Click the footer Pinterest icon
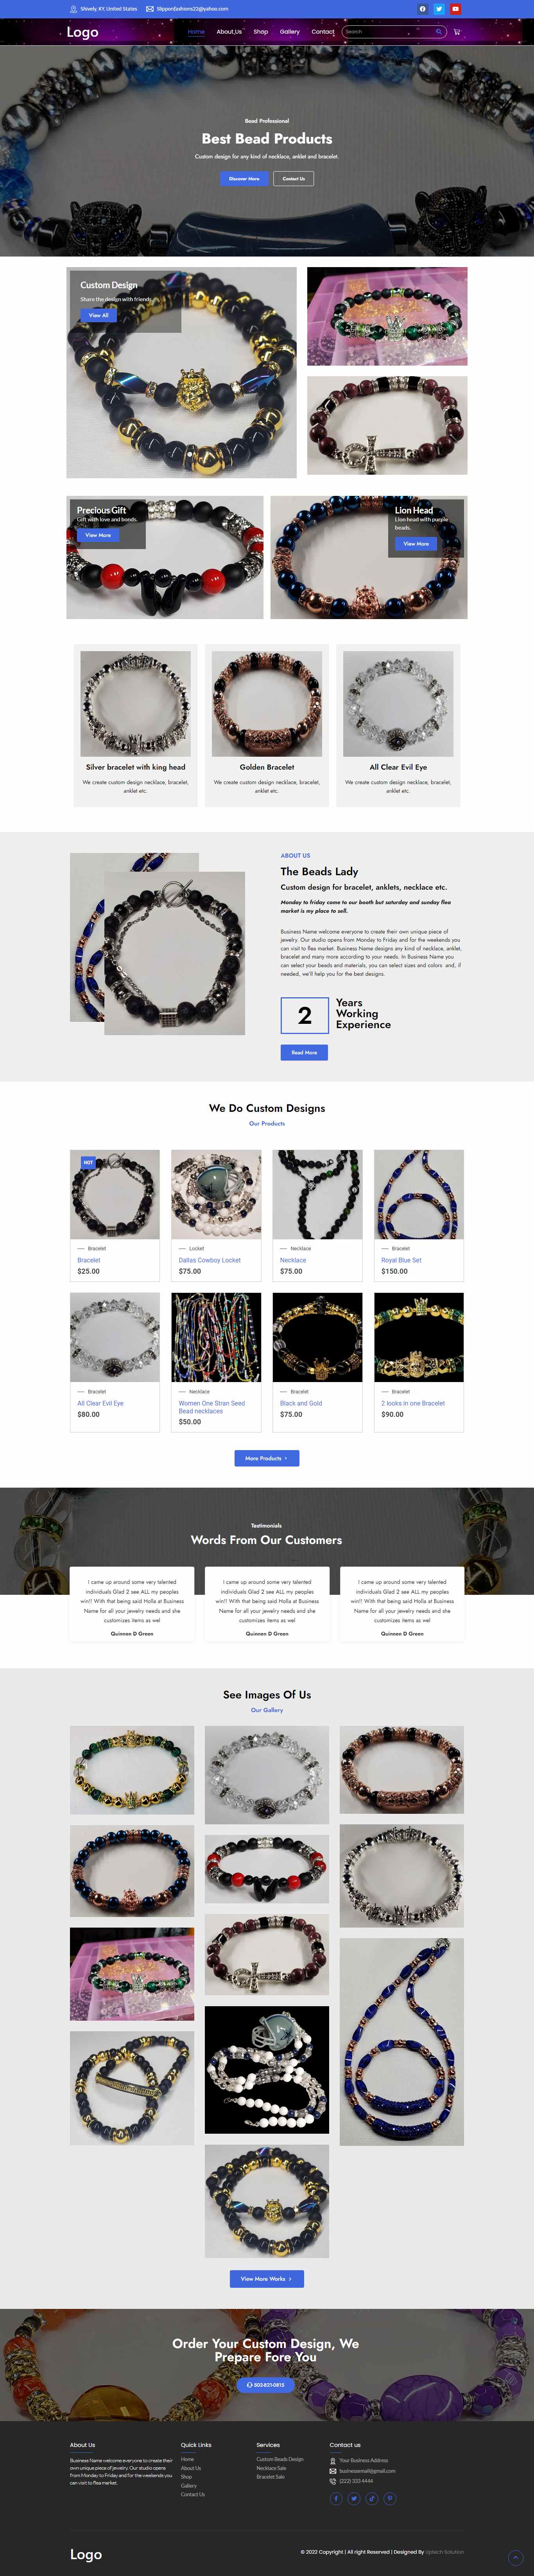Screen dimensions: 534x2576 (390, 2498)
